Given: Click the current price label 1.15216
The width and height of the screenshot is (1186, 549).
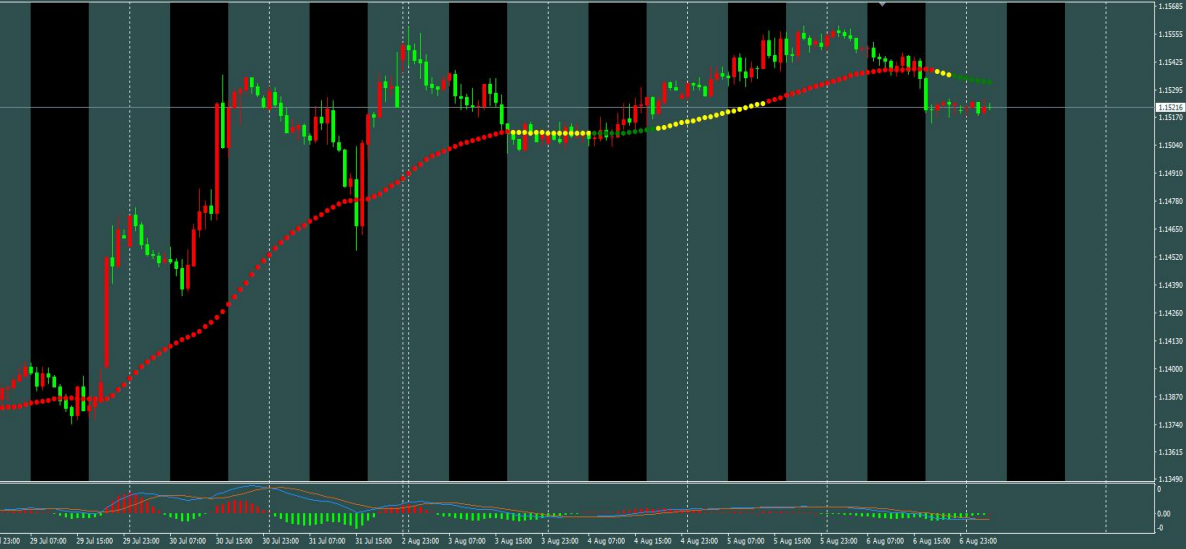Looking at the screenshot, I should pos(1170,107).
